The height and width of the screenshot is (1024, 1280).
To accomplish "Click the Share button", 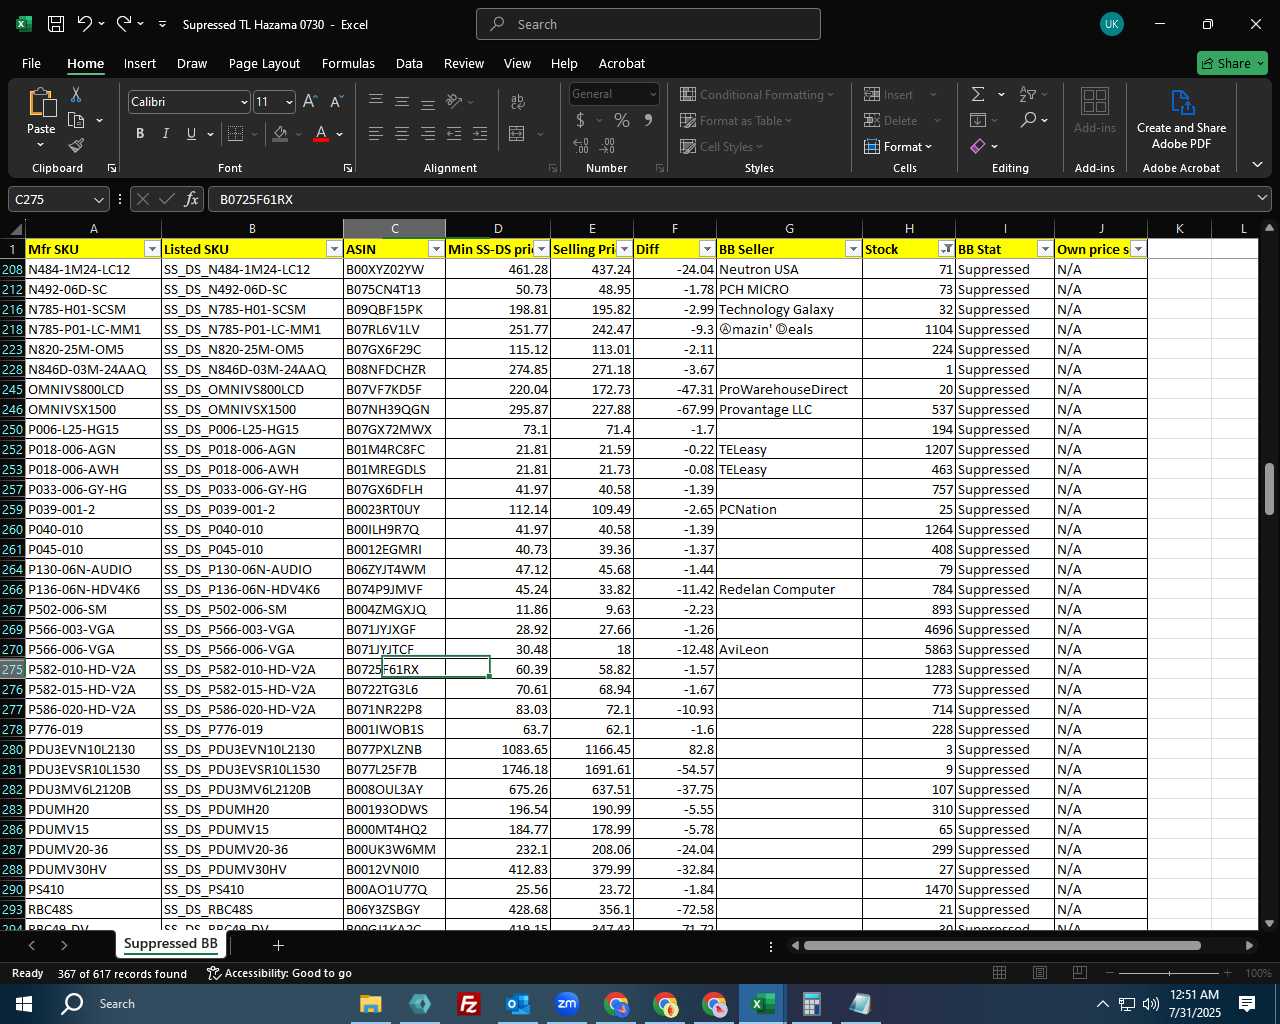I will tap(1232, 63).
